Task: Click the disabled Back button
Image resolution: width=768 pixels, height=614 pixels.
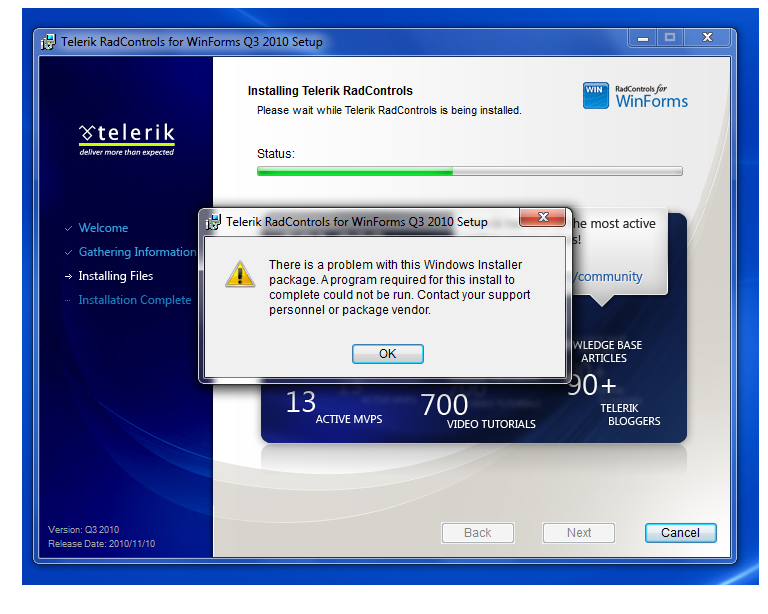Action: coord(478,533)
